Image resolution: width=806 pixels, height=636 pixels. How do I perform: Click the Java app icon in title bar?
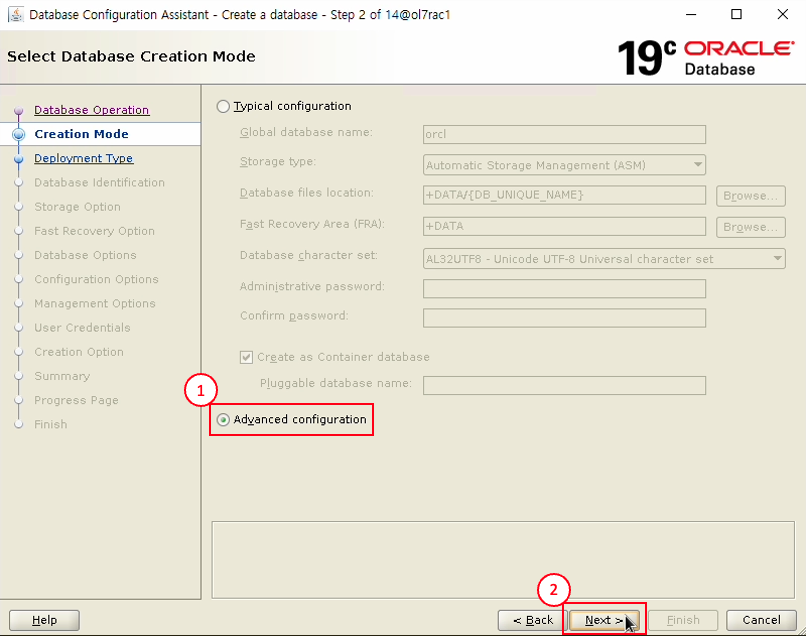16,14
